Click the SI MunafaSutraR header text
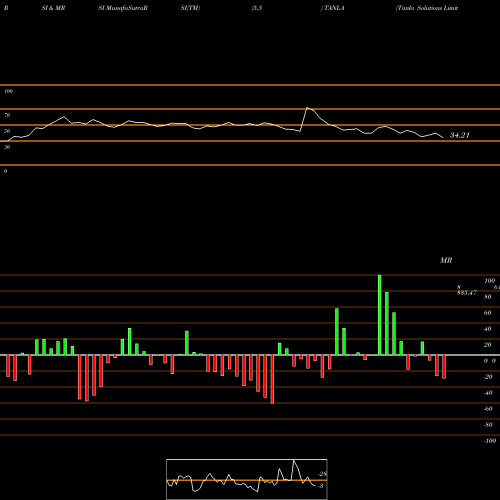This screenshot has height=500, width=500. tap(123, 8)
